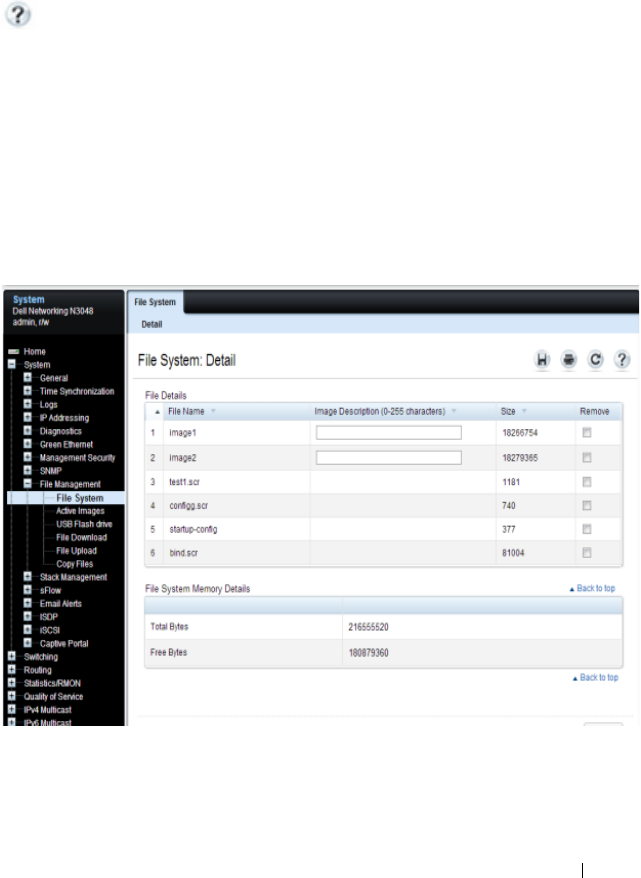Expand the Routing tree node
641x878 pixels.
pos(12,669)
